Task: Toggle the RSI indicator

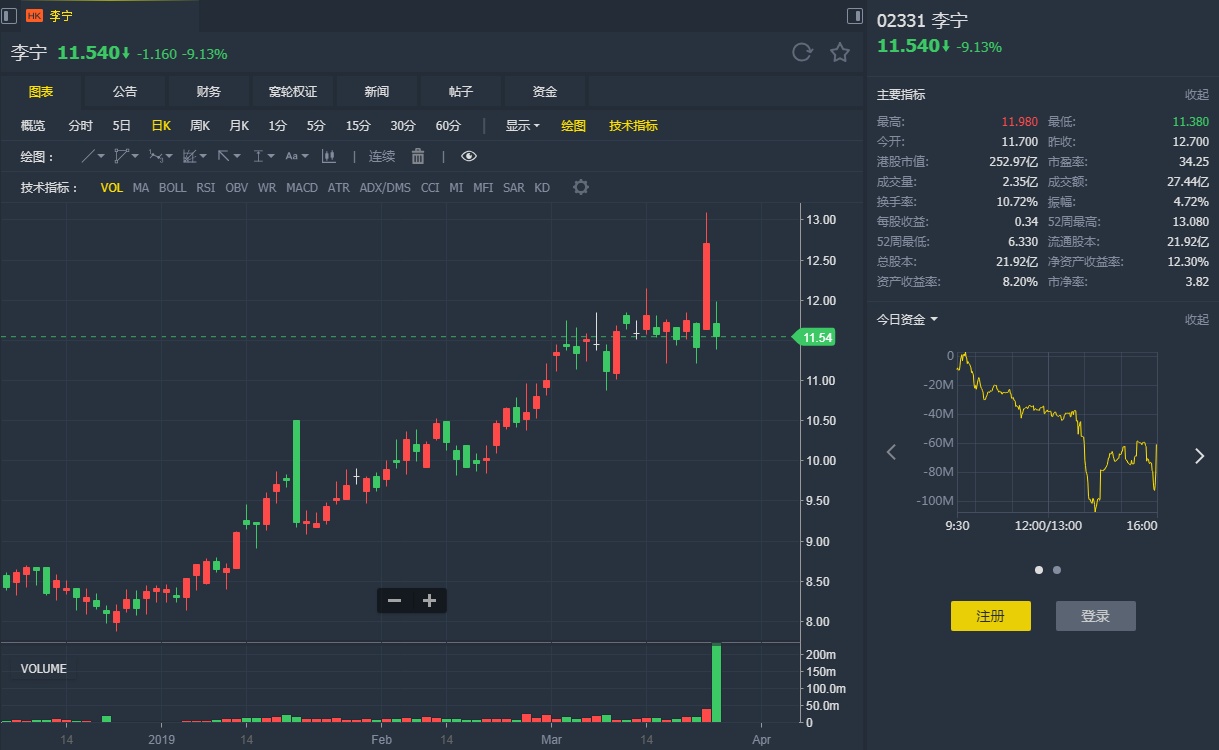Action: click(205, 188)
